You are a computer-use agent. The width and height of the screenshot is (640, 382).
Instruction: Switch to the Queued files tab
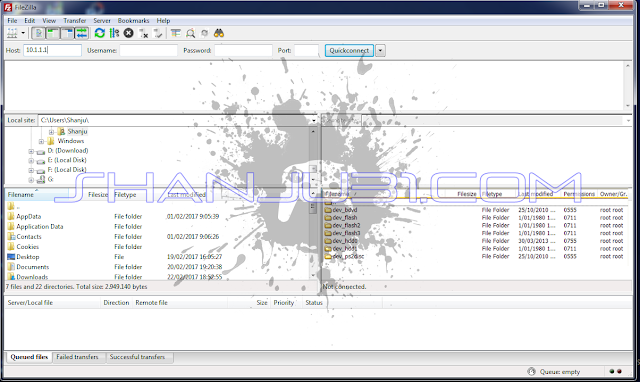pos(29,357)
